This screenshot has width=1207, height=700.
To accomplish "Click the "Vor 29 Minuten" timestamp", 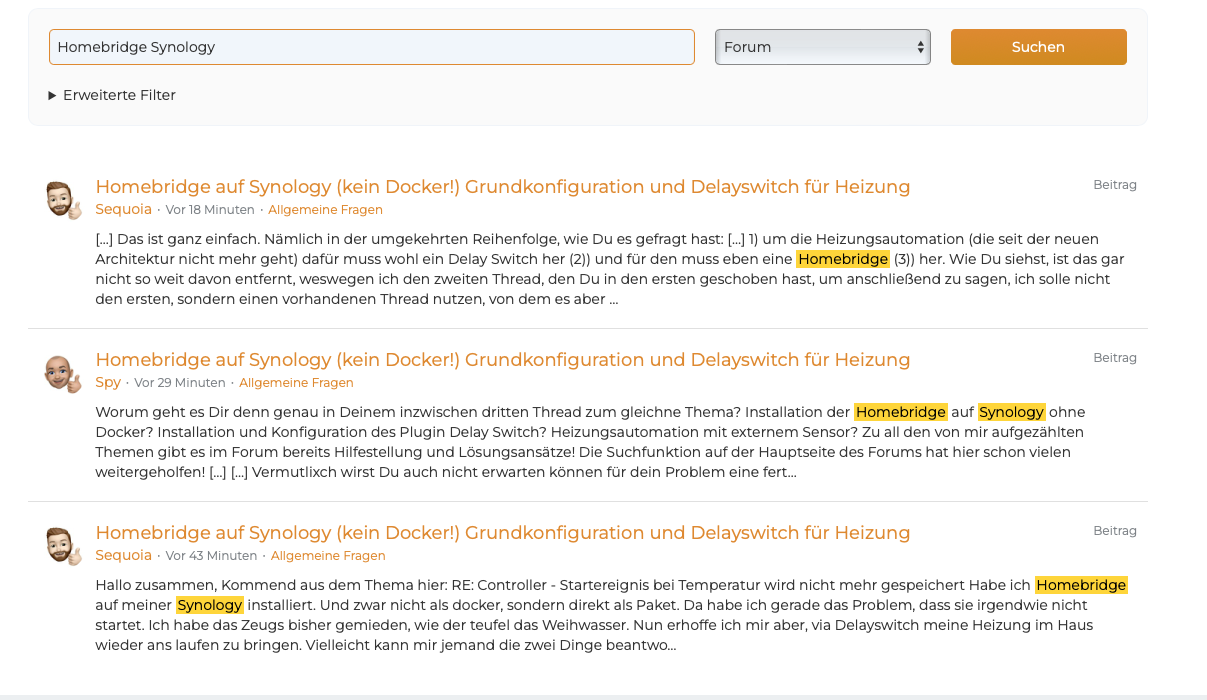I will pyautogui.click(x=180, y=383).
